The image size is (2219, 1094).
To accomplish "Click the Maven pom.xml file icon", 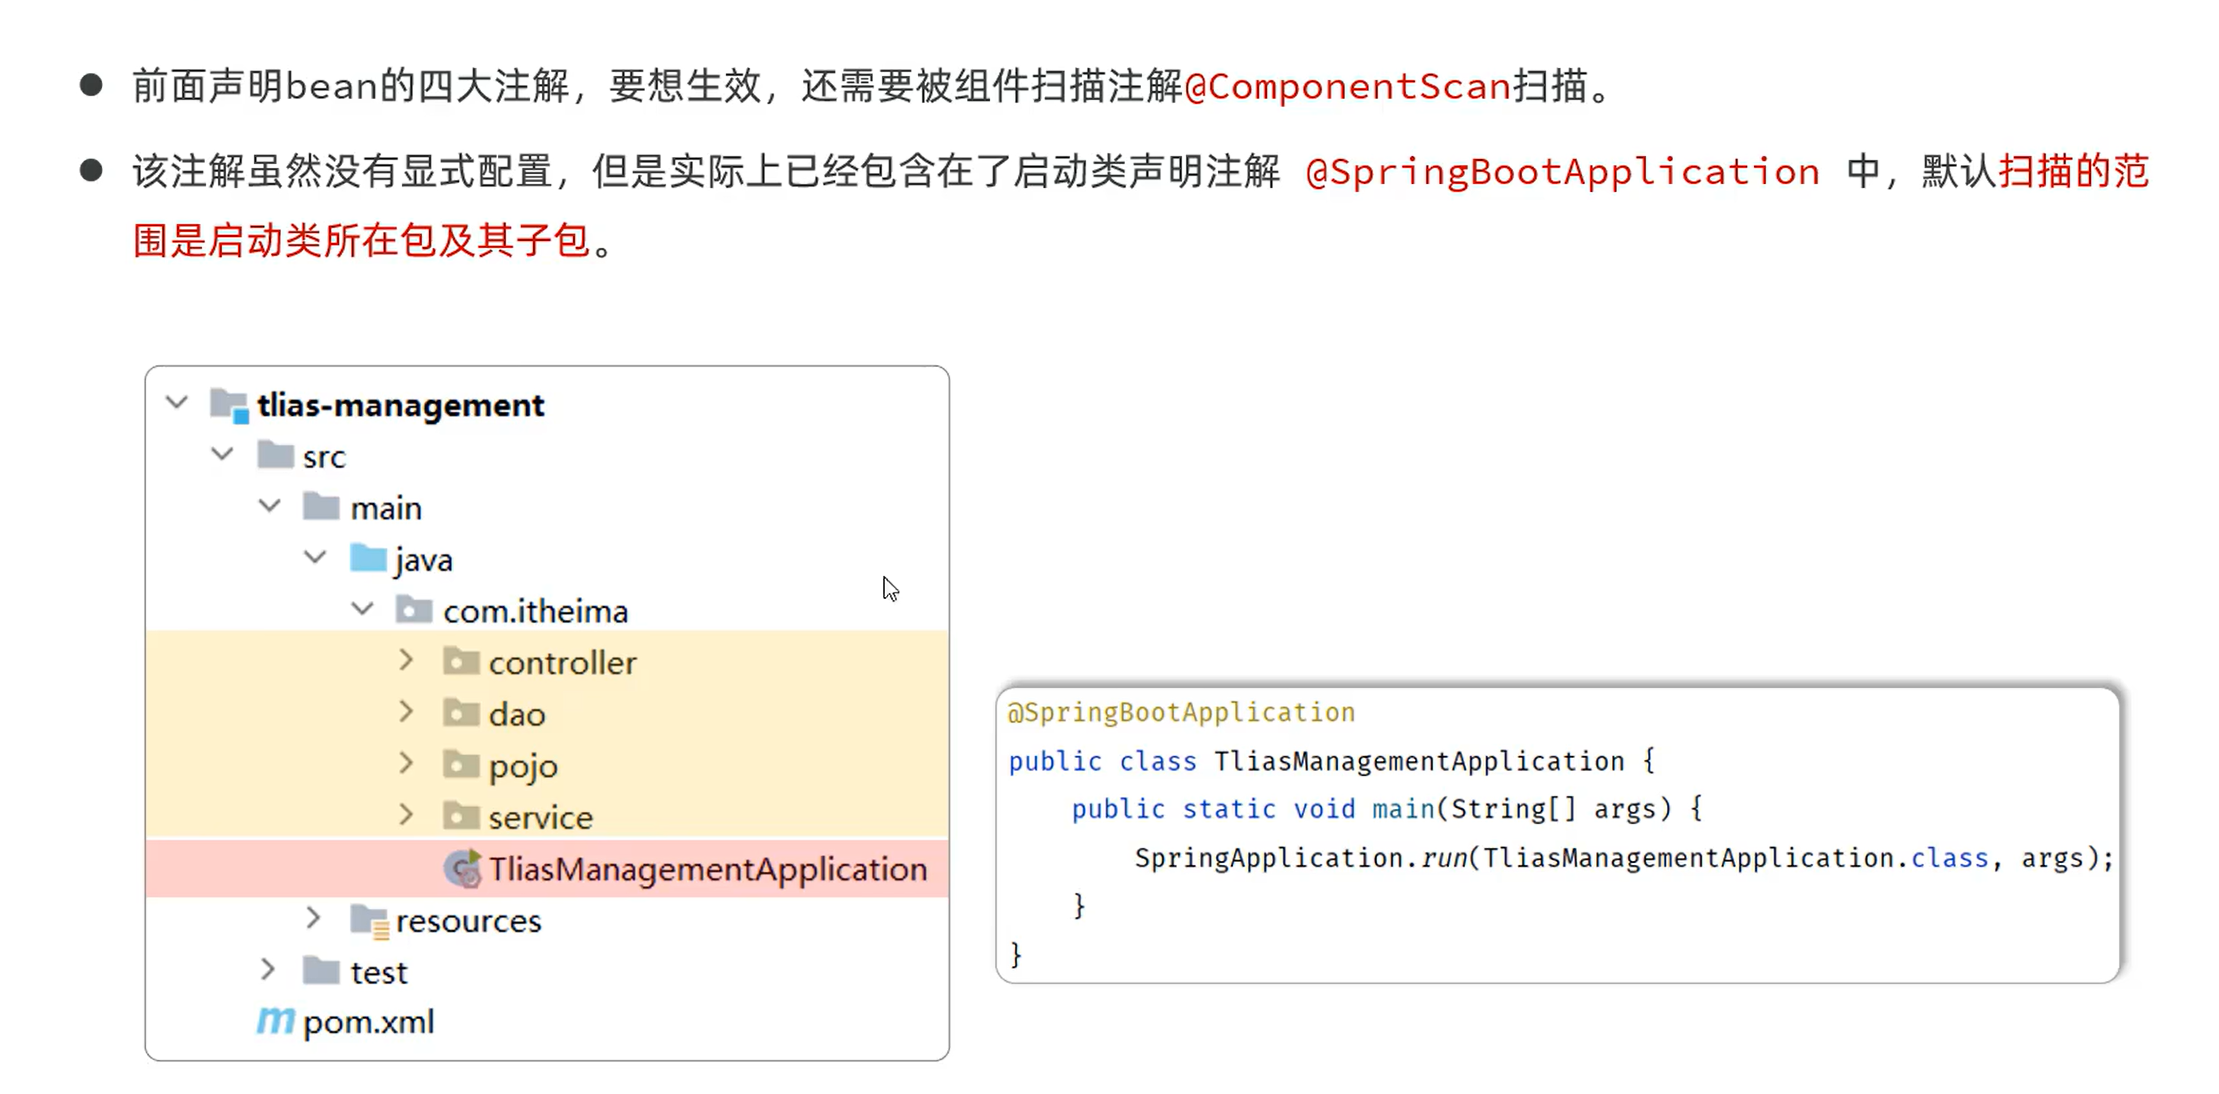I will pos(275,1021).
